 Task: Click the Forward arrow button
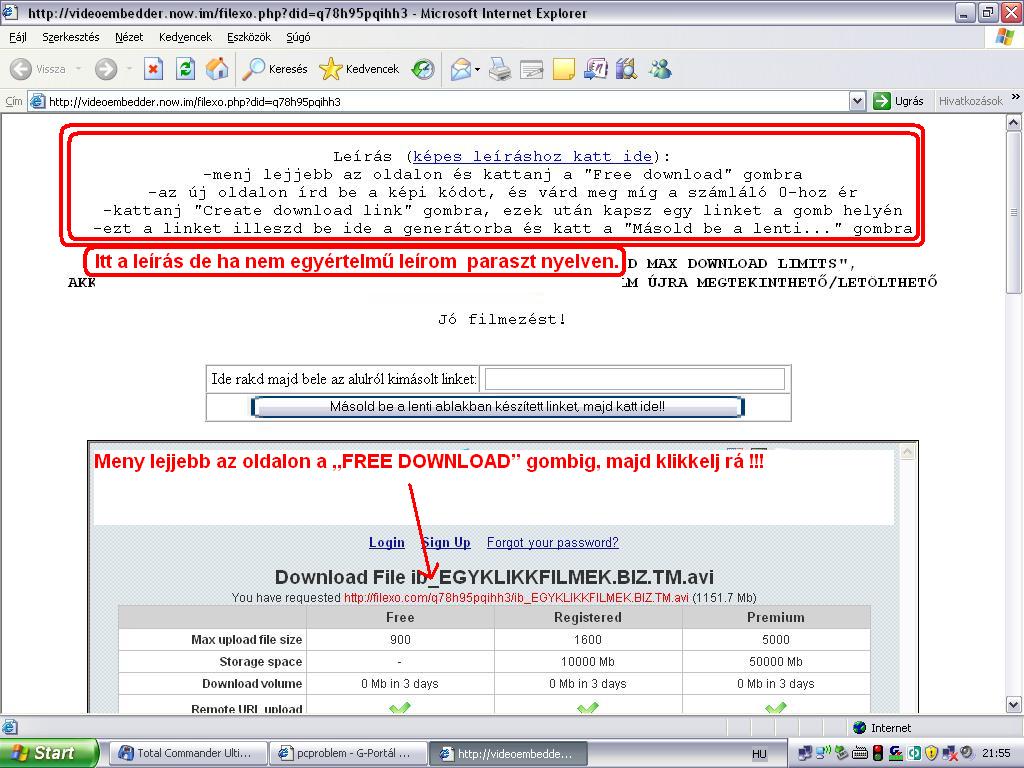tap(106, 69)
